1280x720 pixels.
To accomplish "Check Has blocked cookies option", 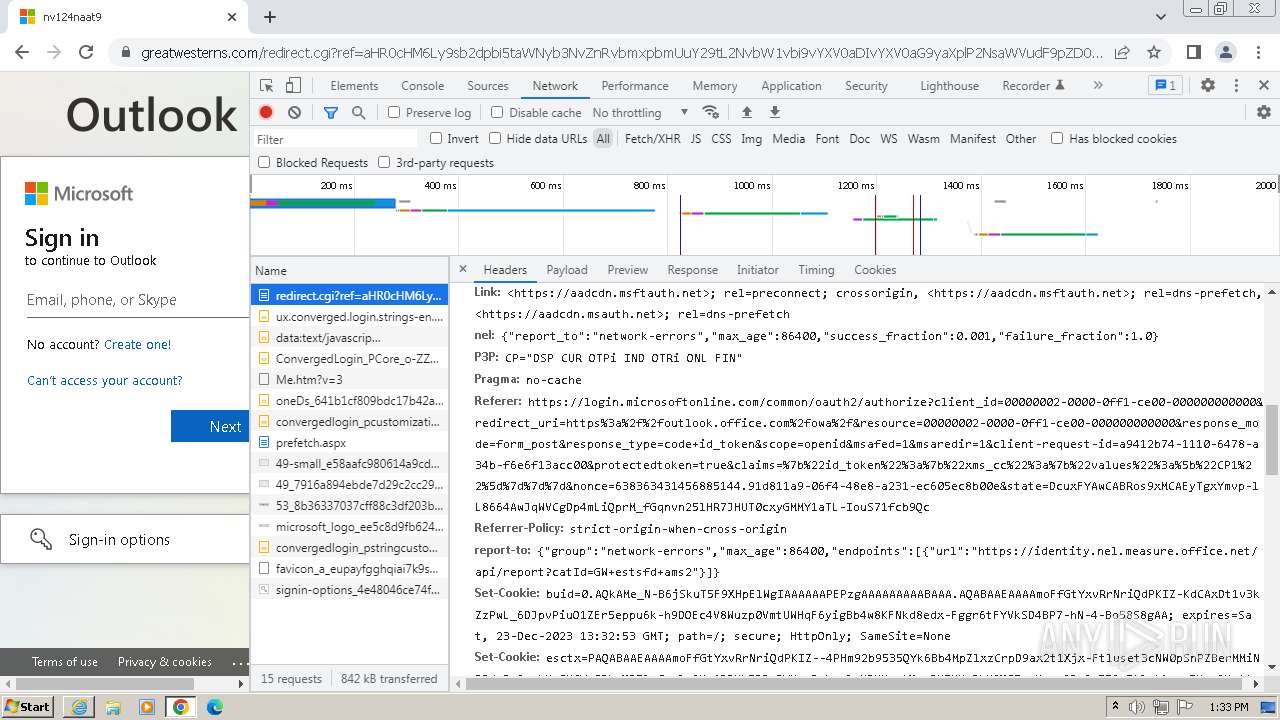I will point(1057,139).
